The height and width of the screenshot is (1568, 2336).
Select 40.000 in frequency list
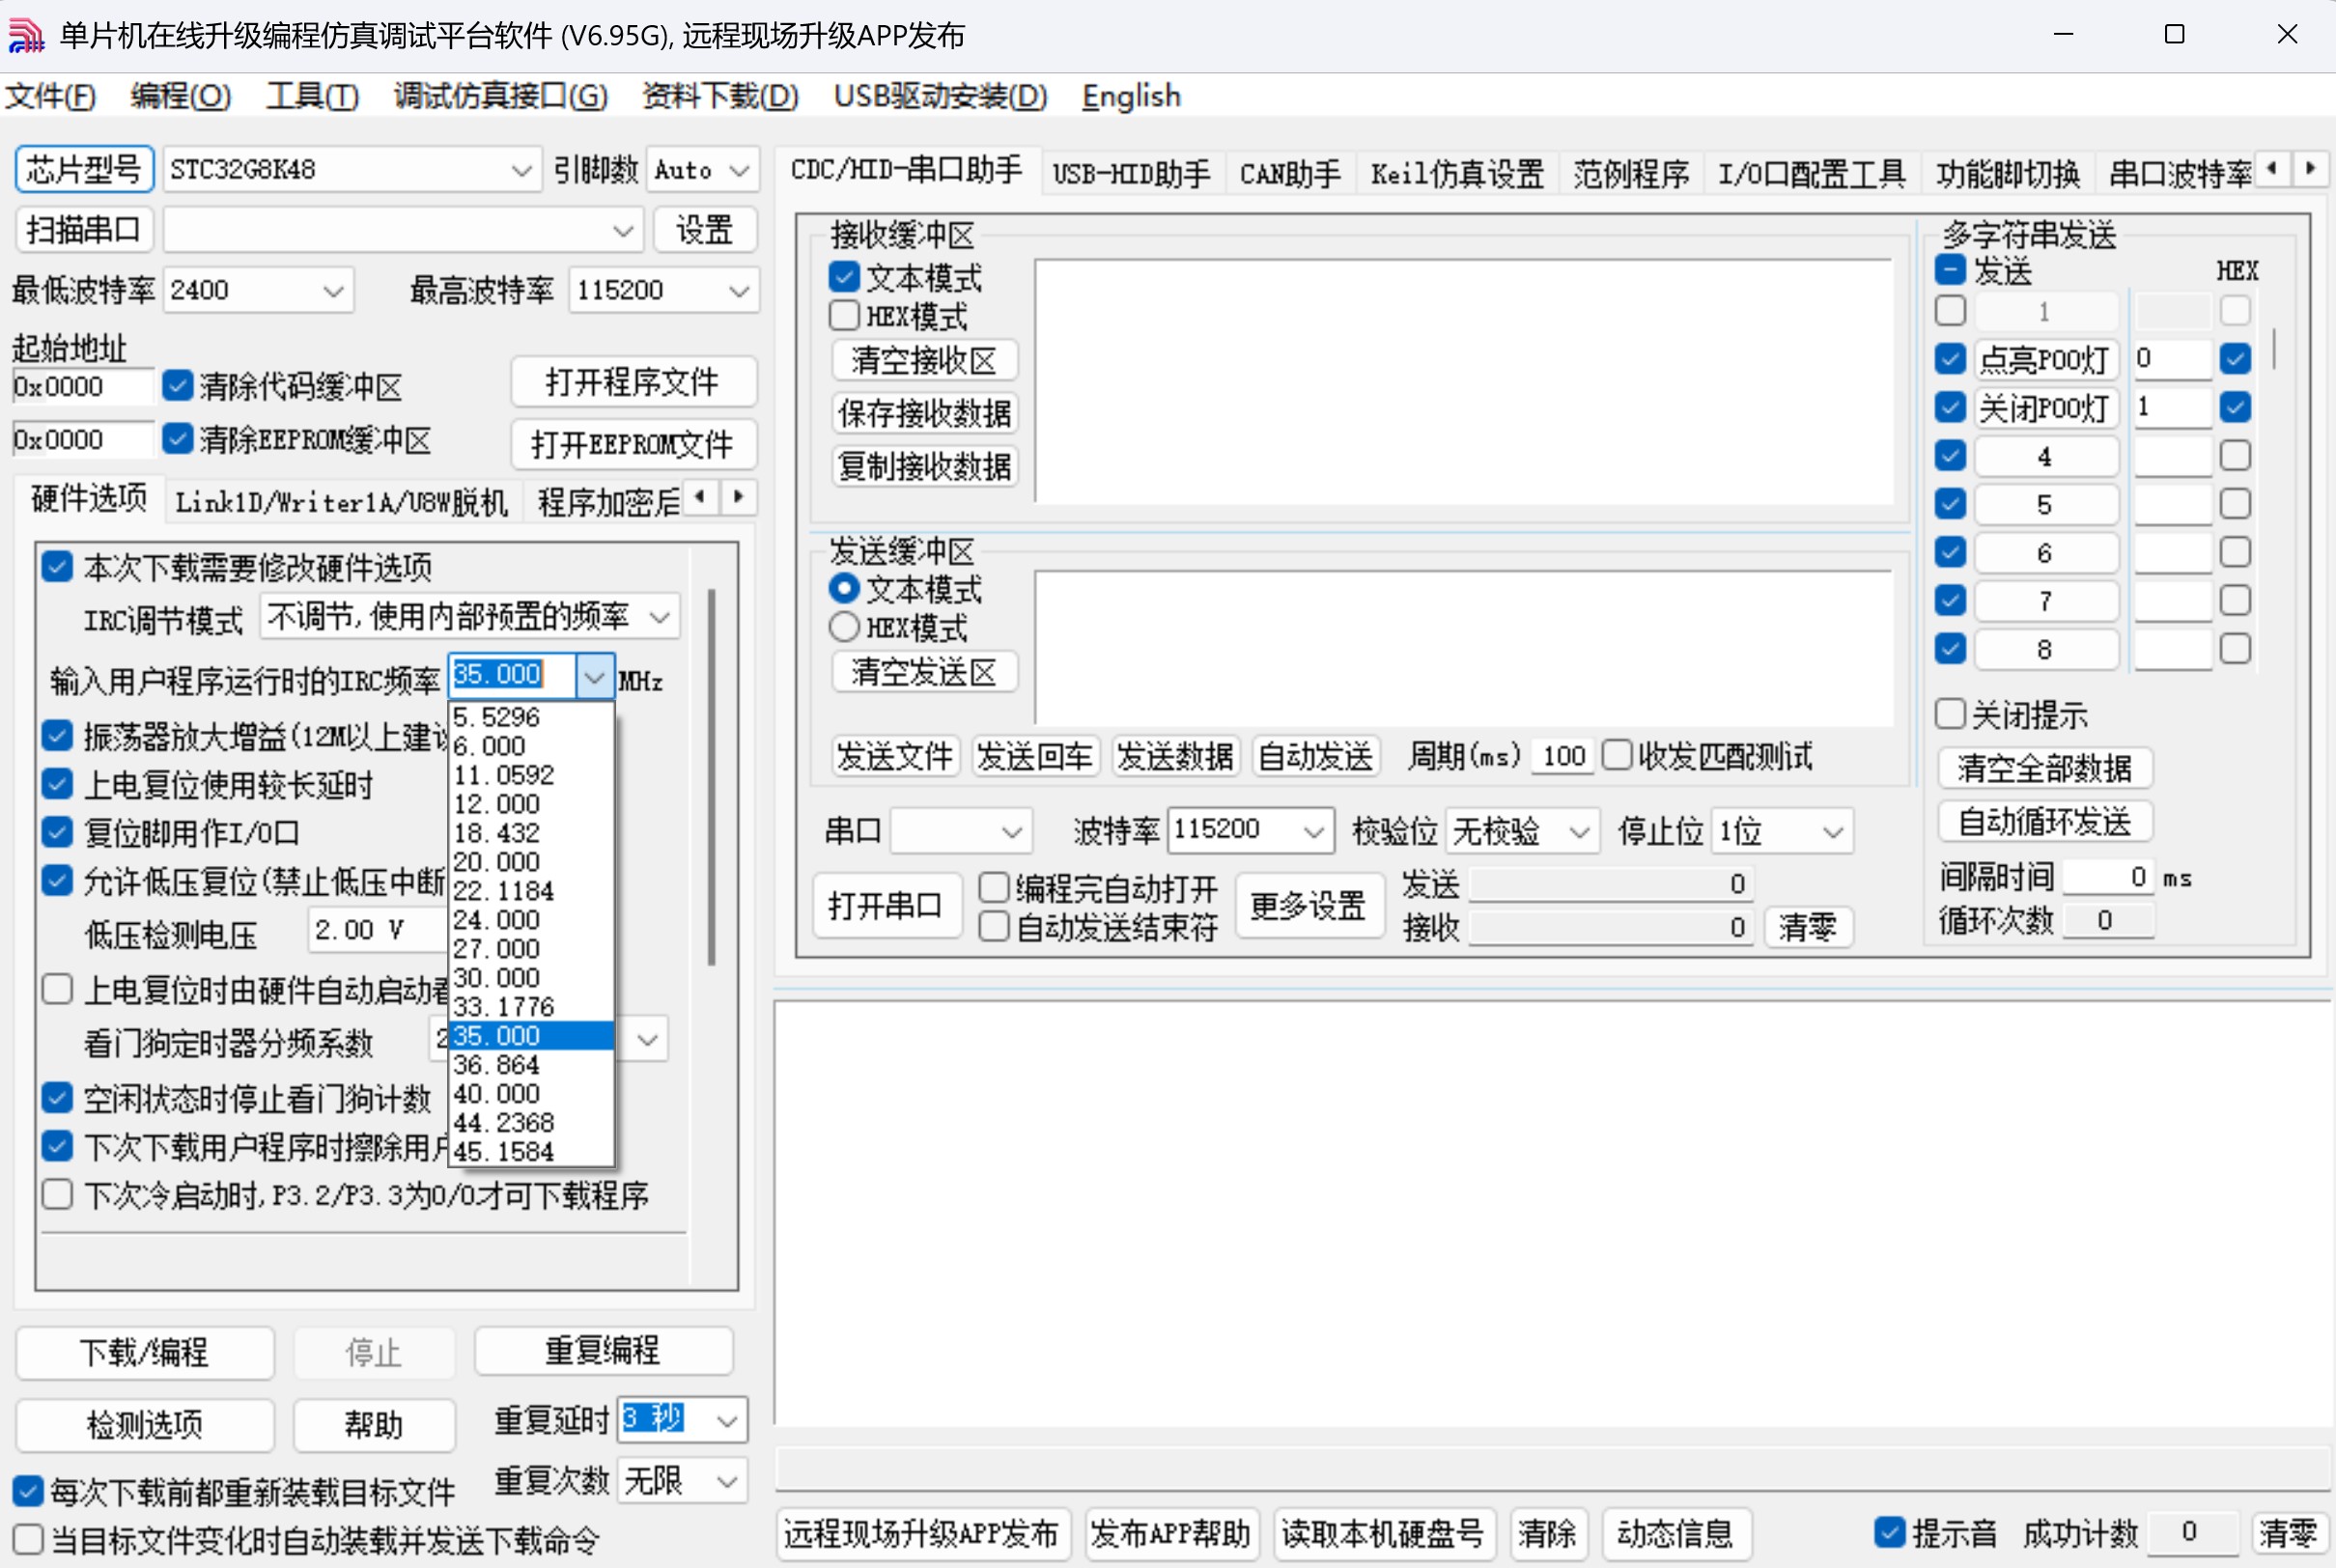531,1093
